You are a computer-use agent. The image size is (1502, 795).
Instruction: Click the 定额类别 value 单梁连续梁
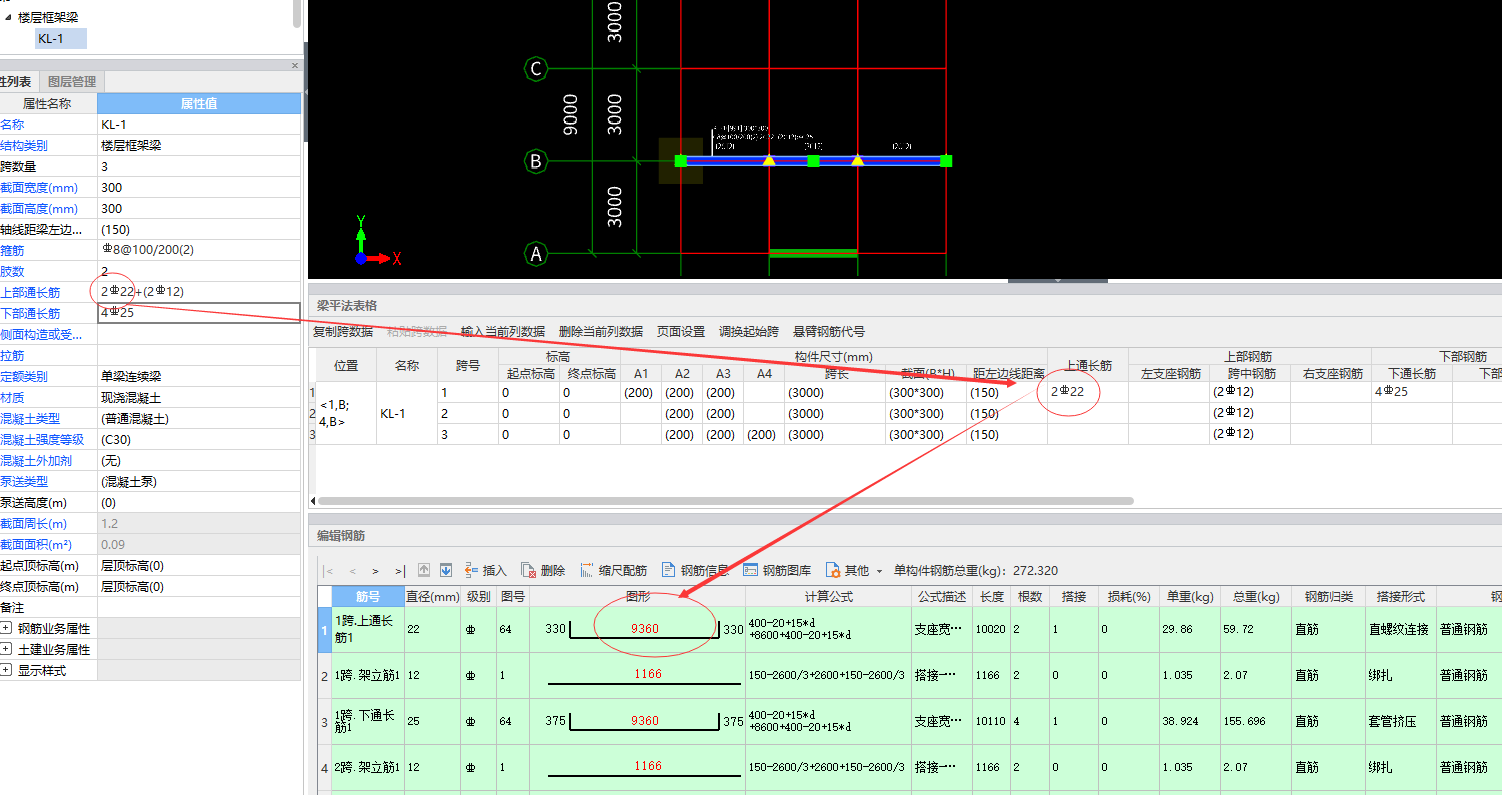(x=199, y=376)
